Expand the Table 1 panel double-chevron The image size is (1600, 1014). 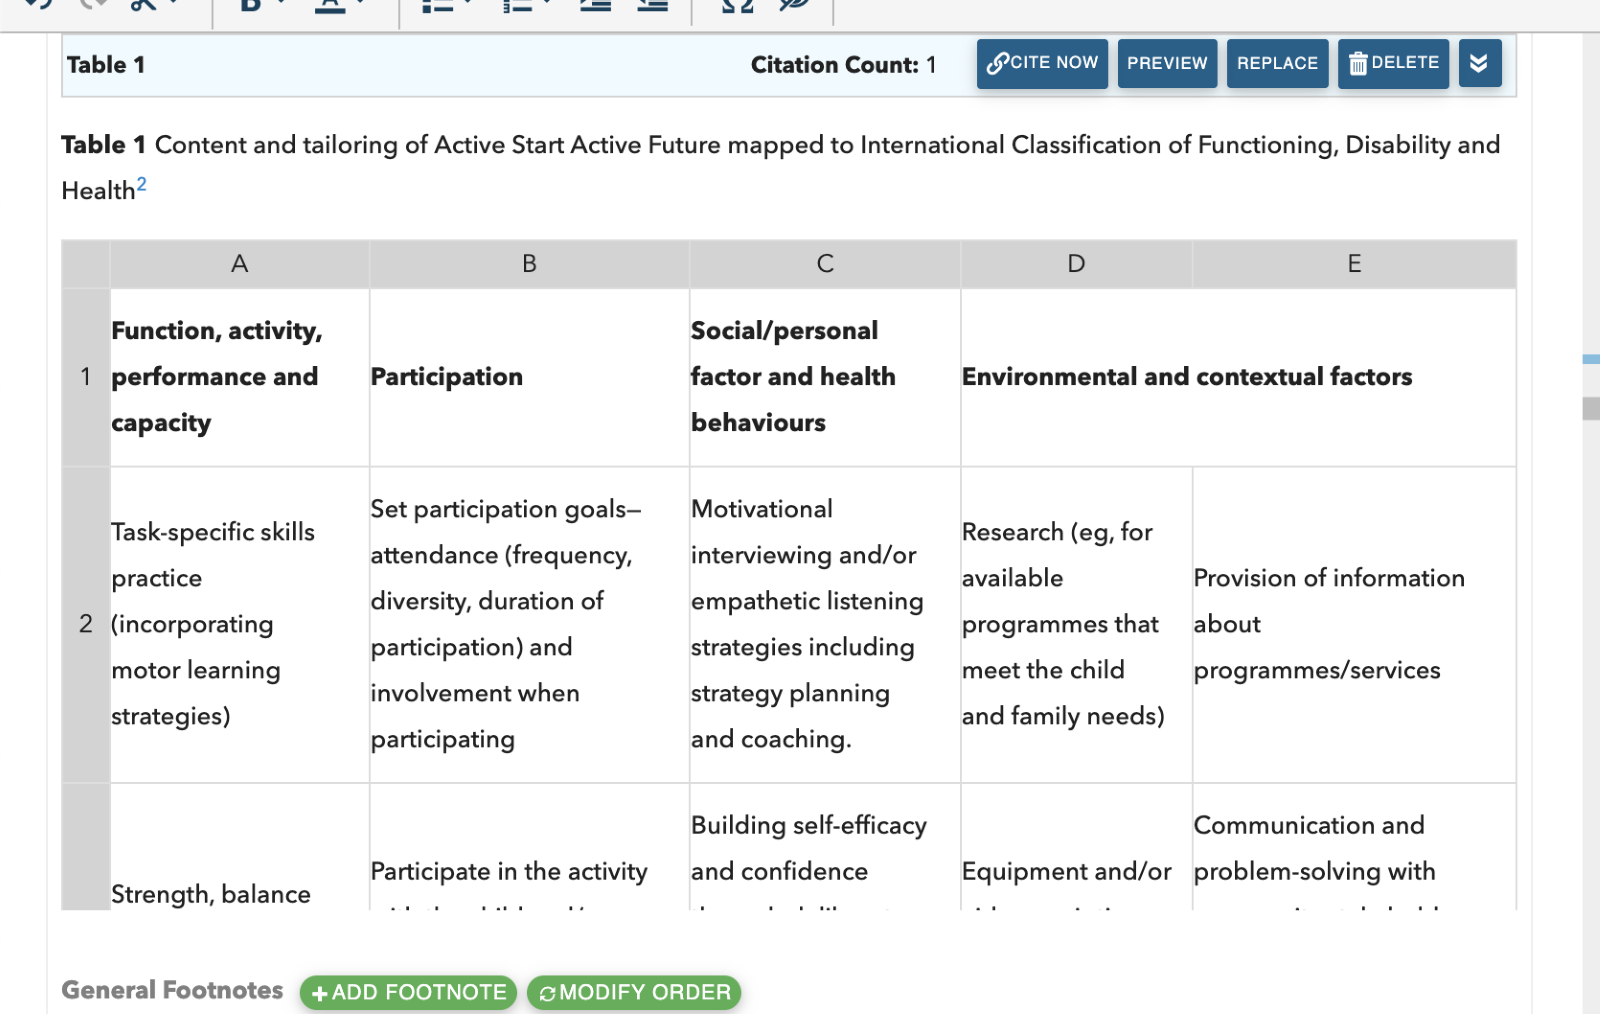pos(1479,63)
